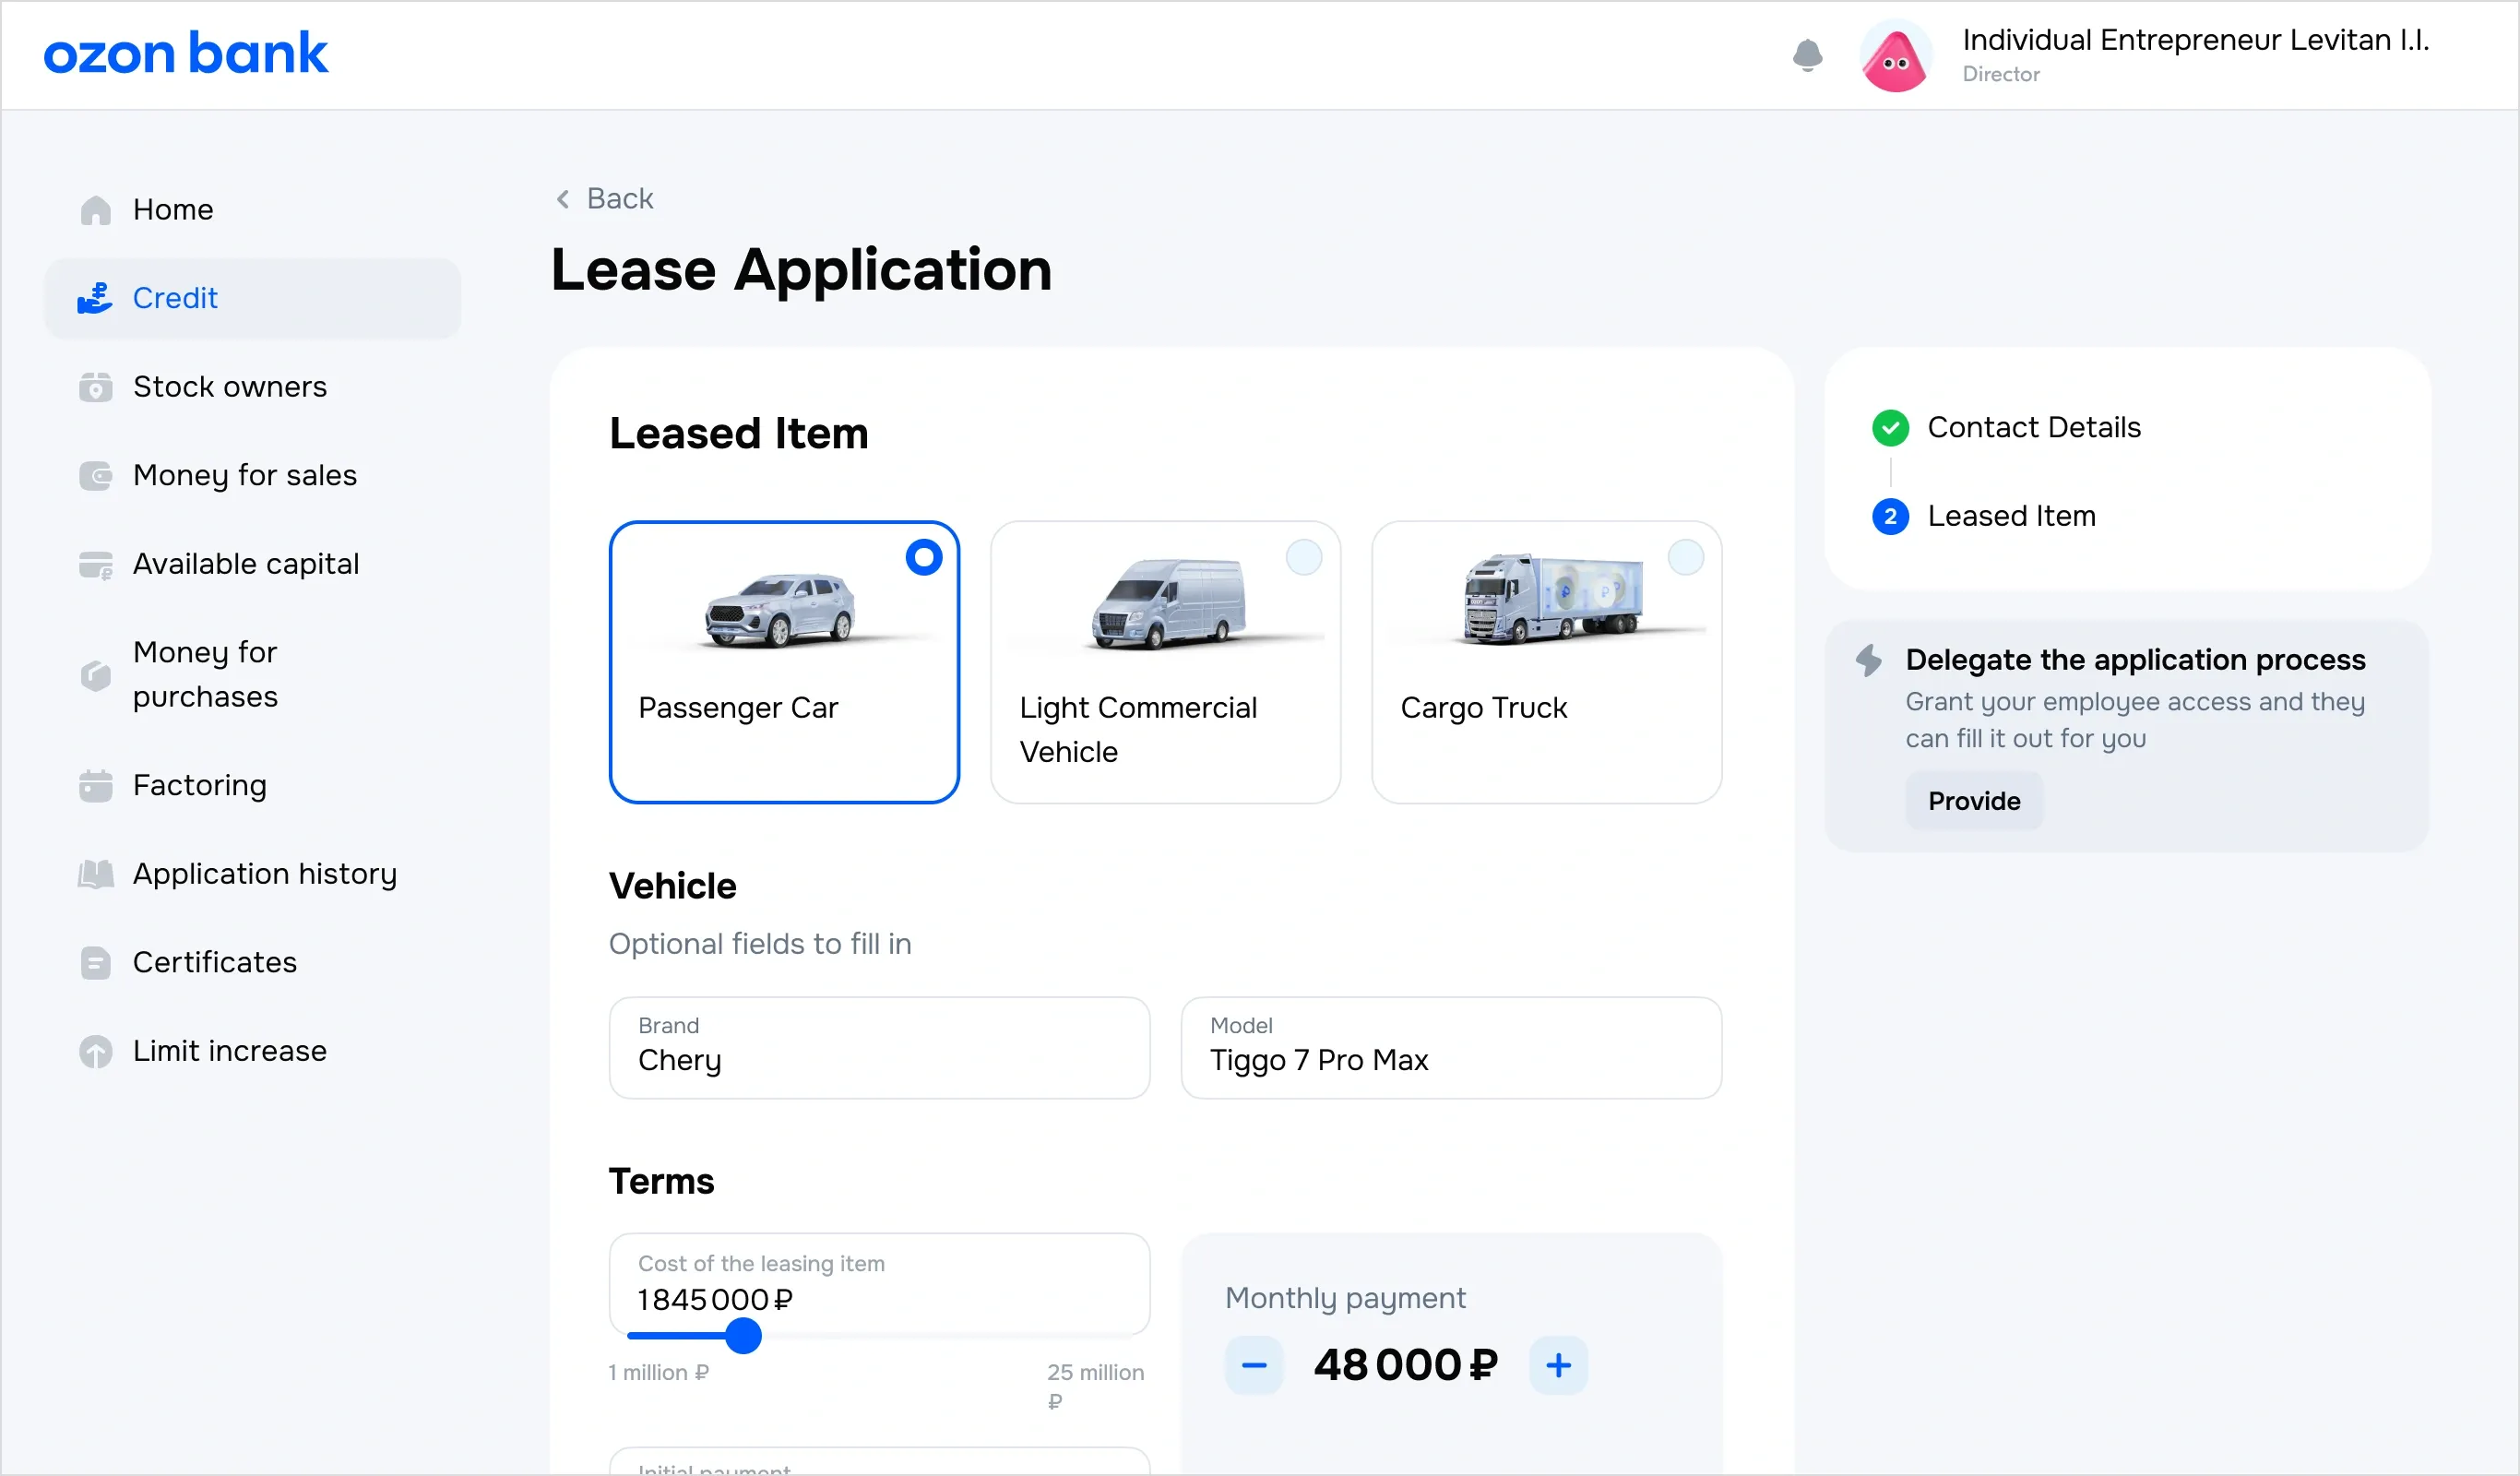Select the Light Commercial Vehicle radio button

pos(1304,557)
